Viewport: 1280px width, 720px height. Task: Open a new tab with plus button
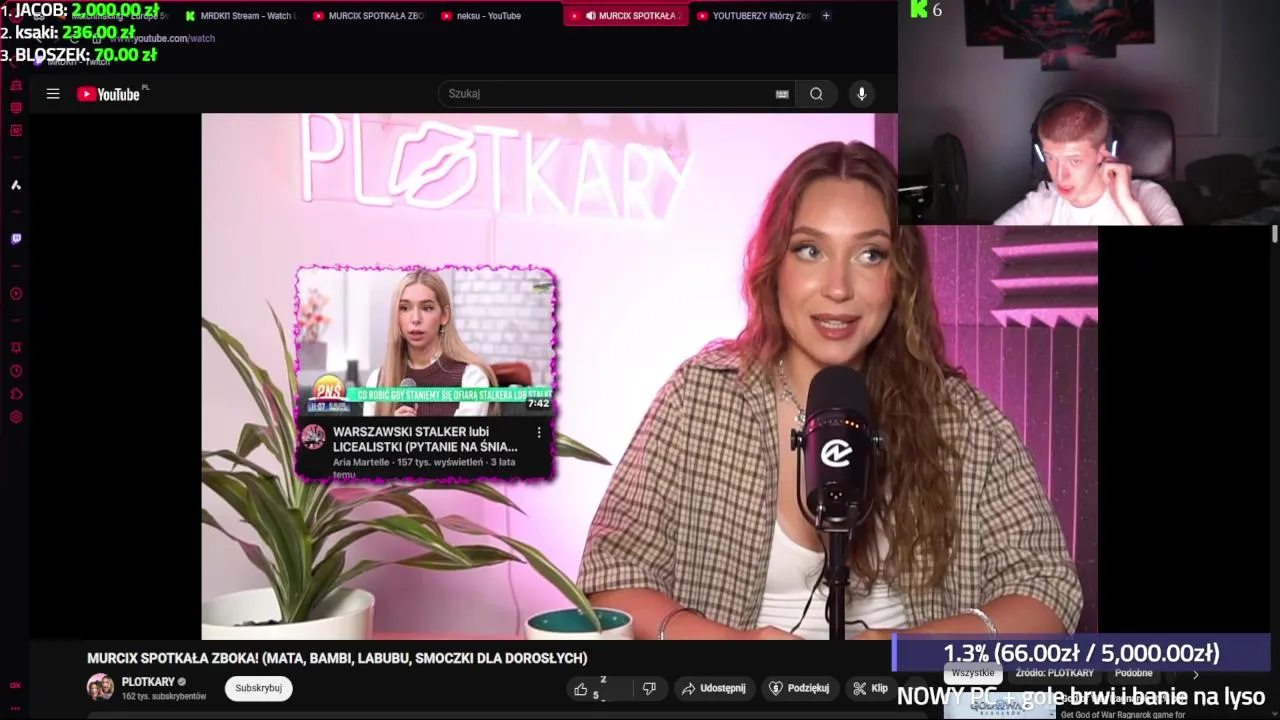coord(826,16)
